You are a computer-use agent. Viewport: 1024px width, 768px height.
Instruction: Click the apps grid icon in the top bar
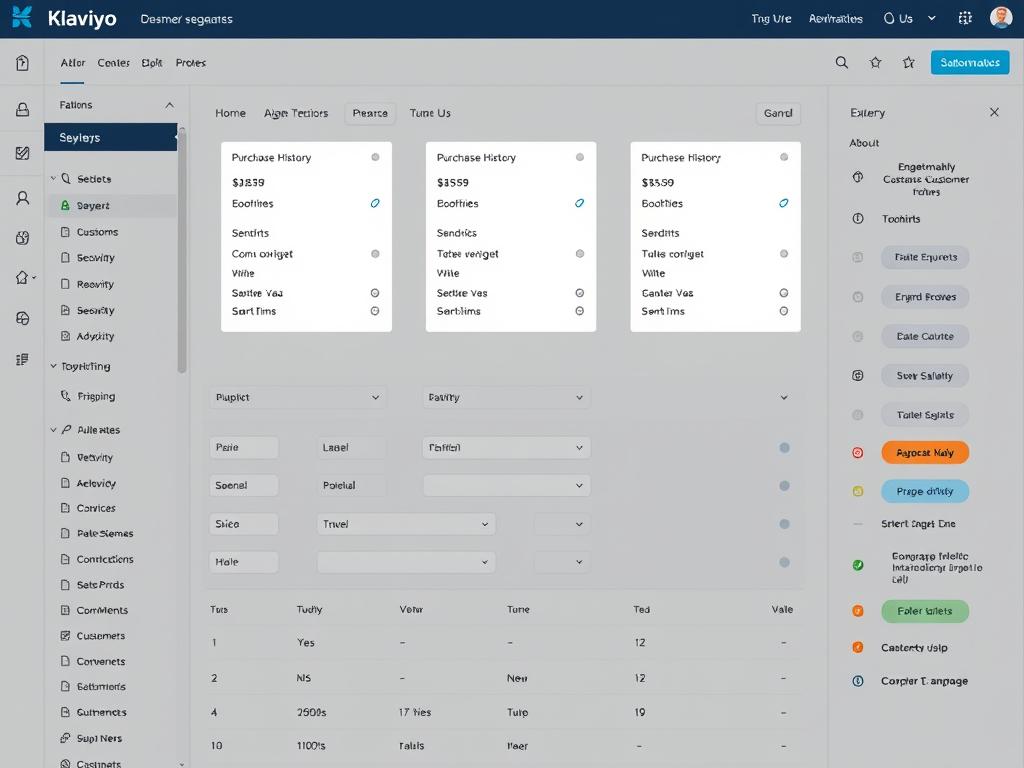[x=965, y=17]
